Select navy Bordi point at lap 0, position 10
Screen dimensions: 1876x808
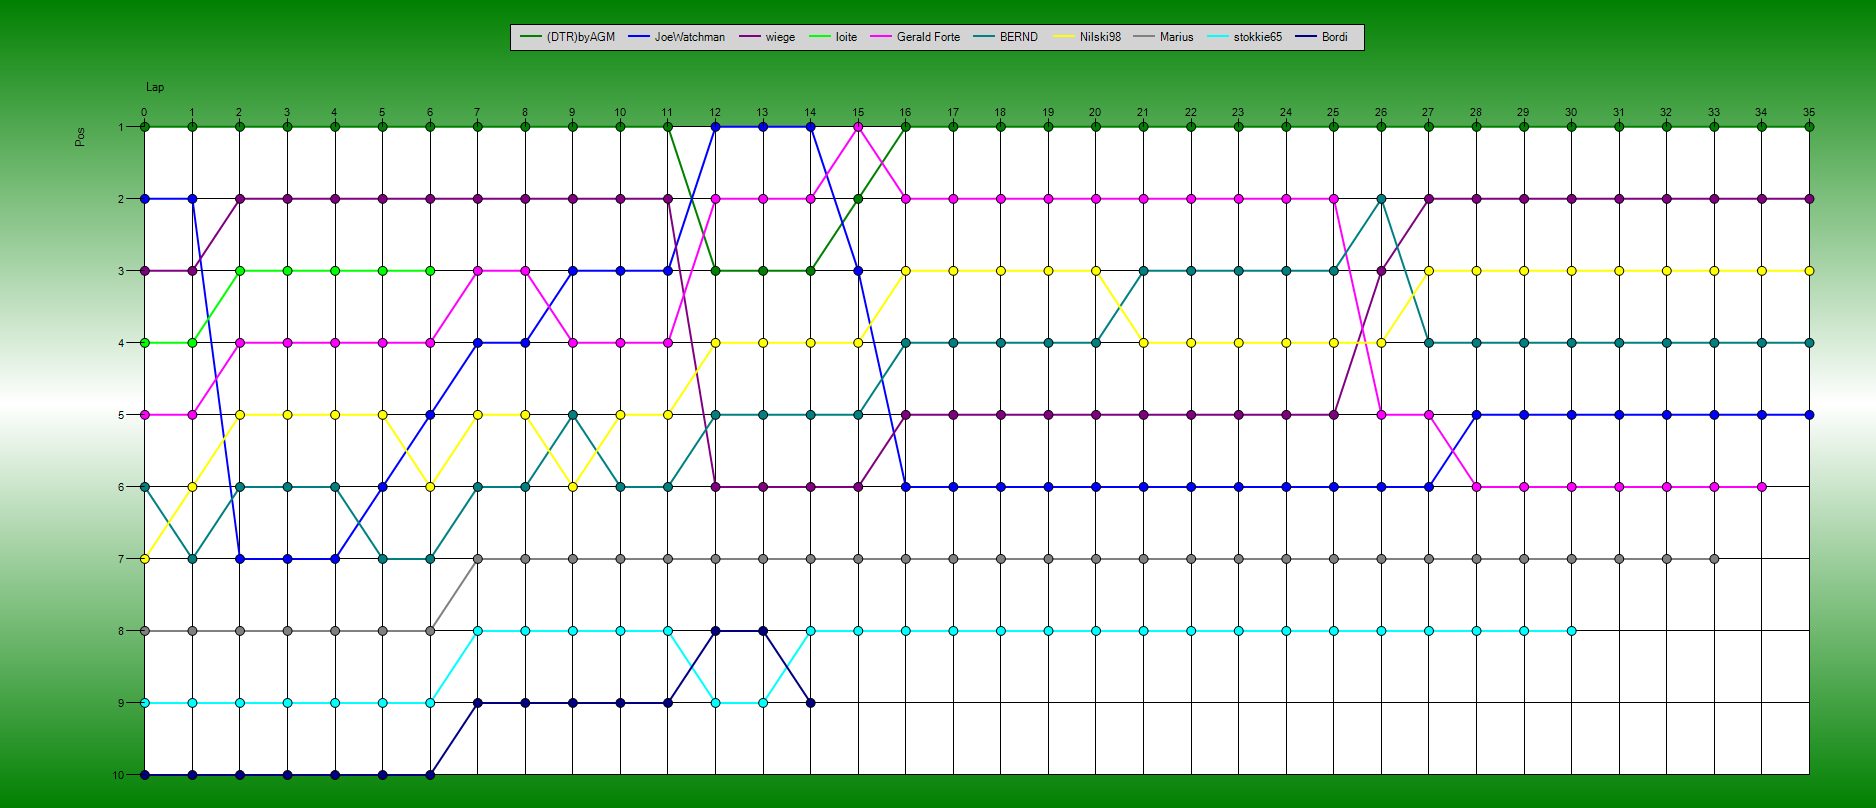coord(144,775)
